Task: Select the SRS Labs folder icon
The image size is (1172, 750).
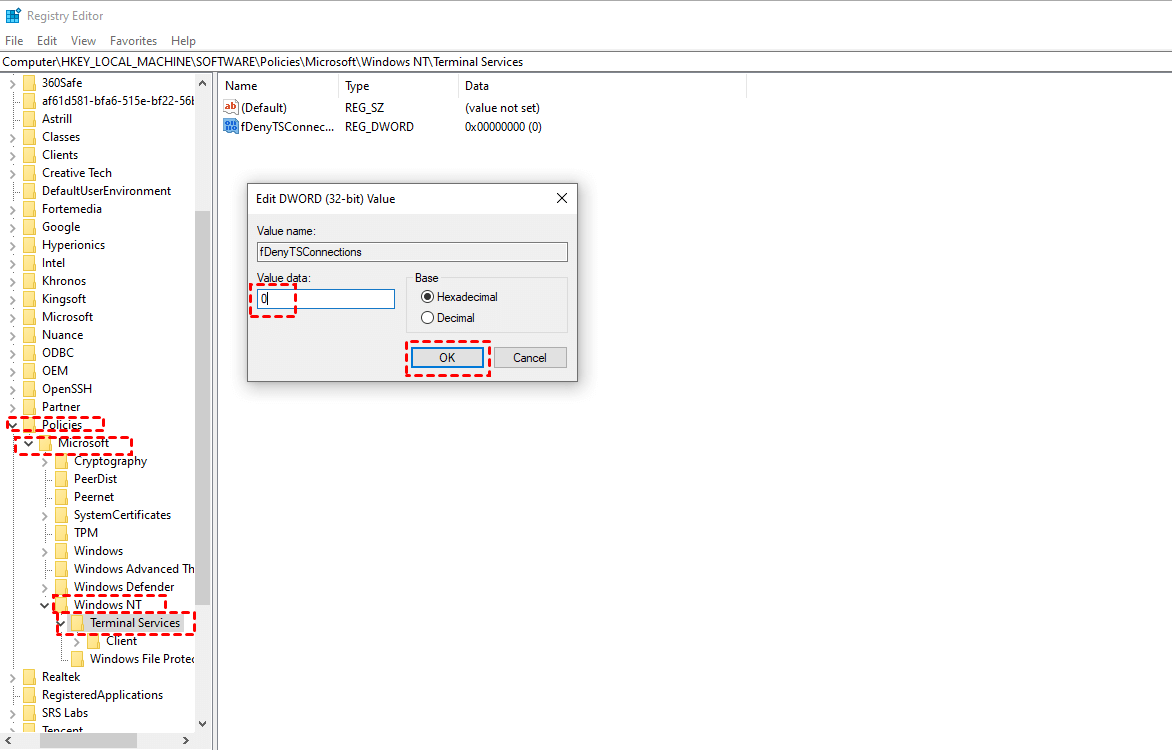Action: (x=29, y=713)
